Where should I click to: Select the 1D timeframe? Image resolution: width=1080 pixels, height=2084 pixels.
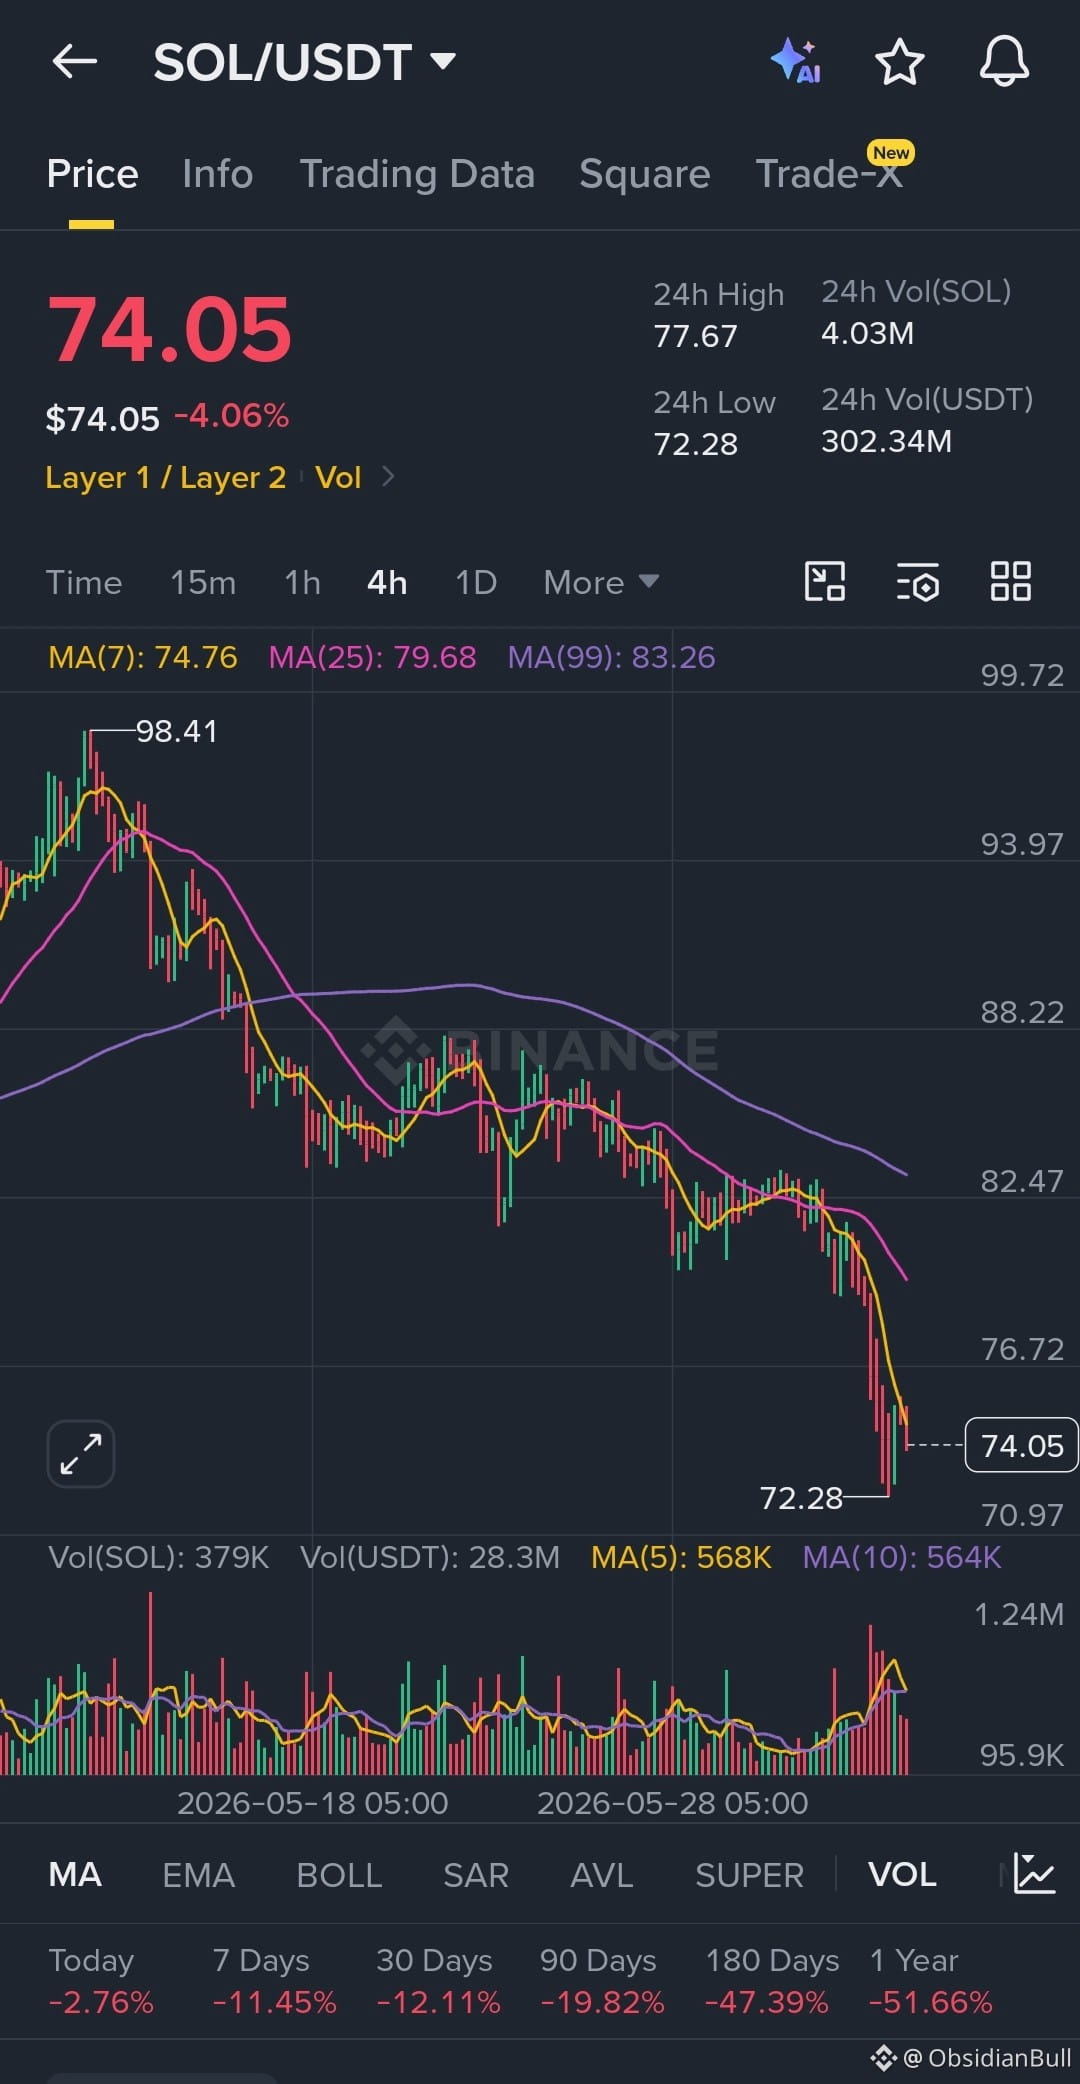[x=476, y=582]
